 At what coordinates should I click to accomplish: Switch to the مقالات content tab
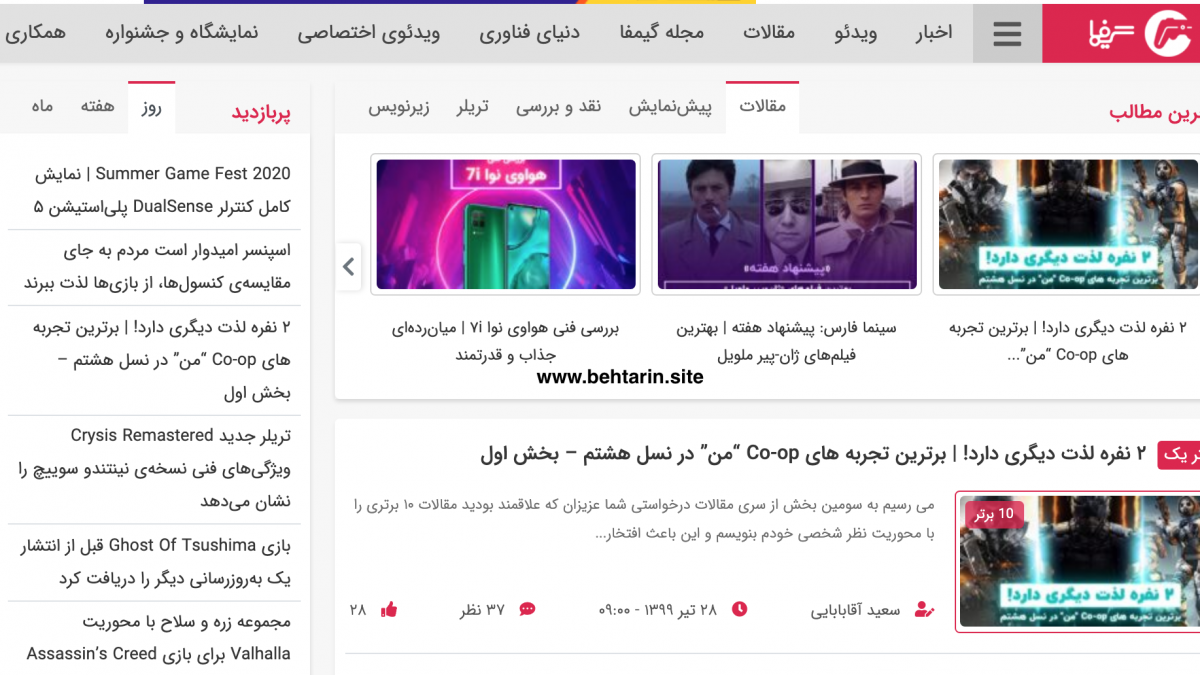pyautogui.click(x=762, y=107)
